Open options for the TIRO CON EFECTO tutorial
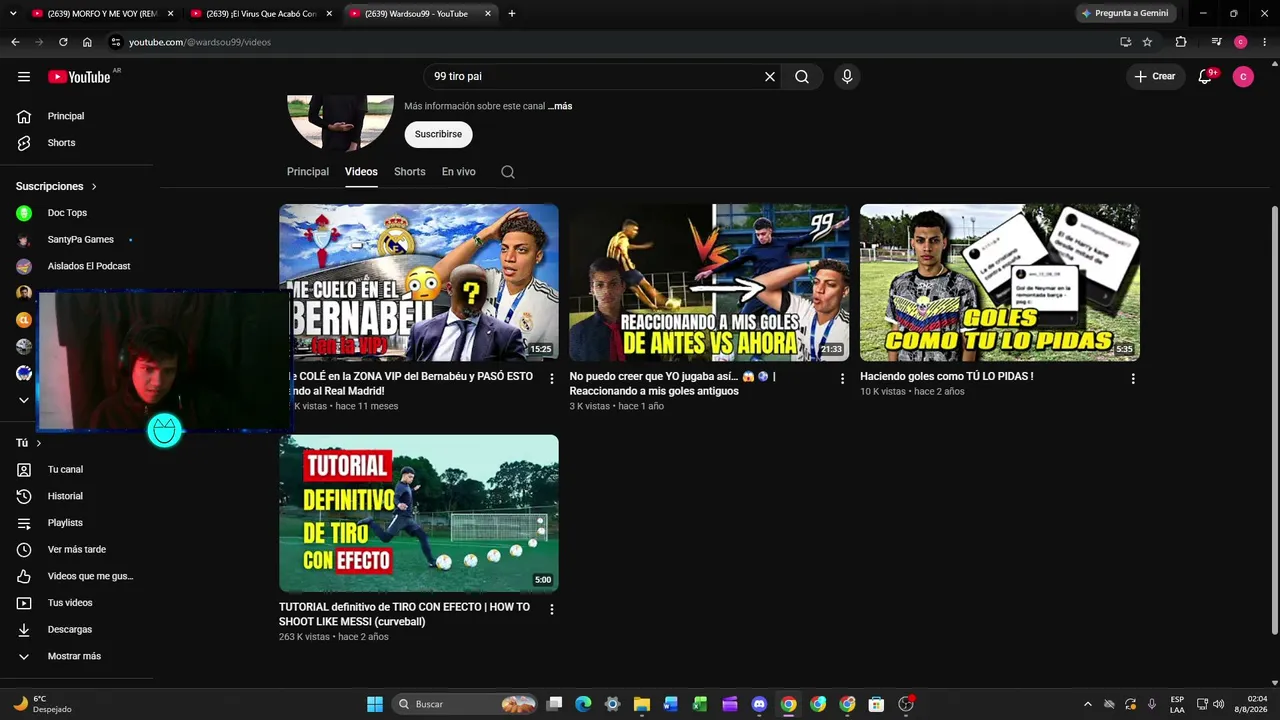Screen dimensions: 1280x720 pyautogui.click(x=552, y=609)
